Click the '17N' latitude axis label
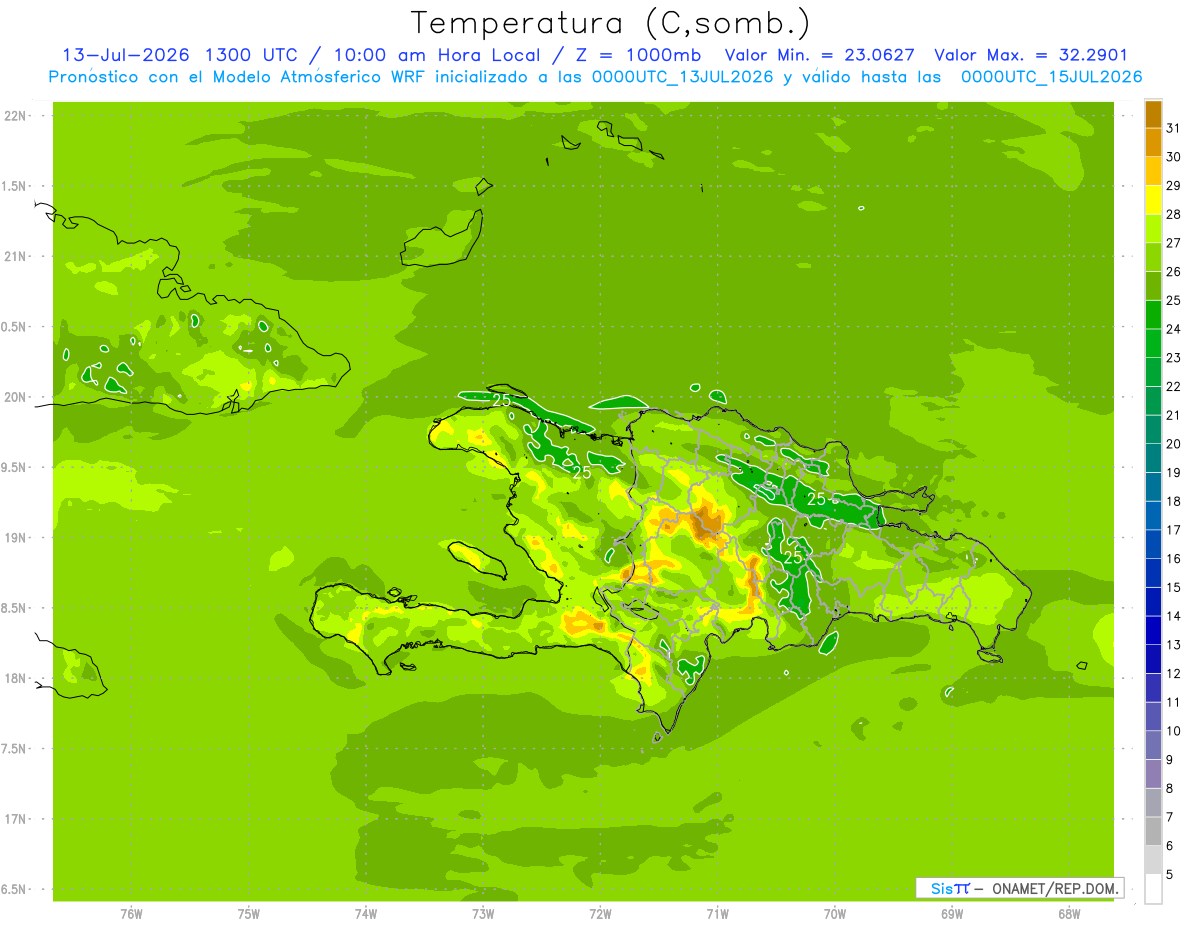Viewport: 1200px width, 927px height. tap(16, 819)
